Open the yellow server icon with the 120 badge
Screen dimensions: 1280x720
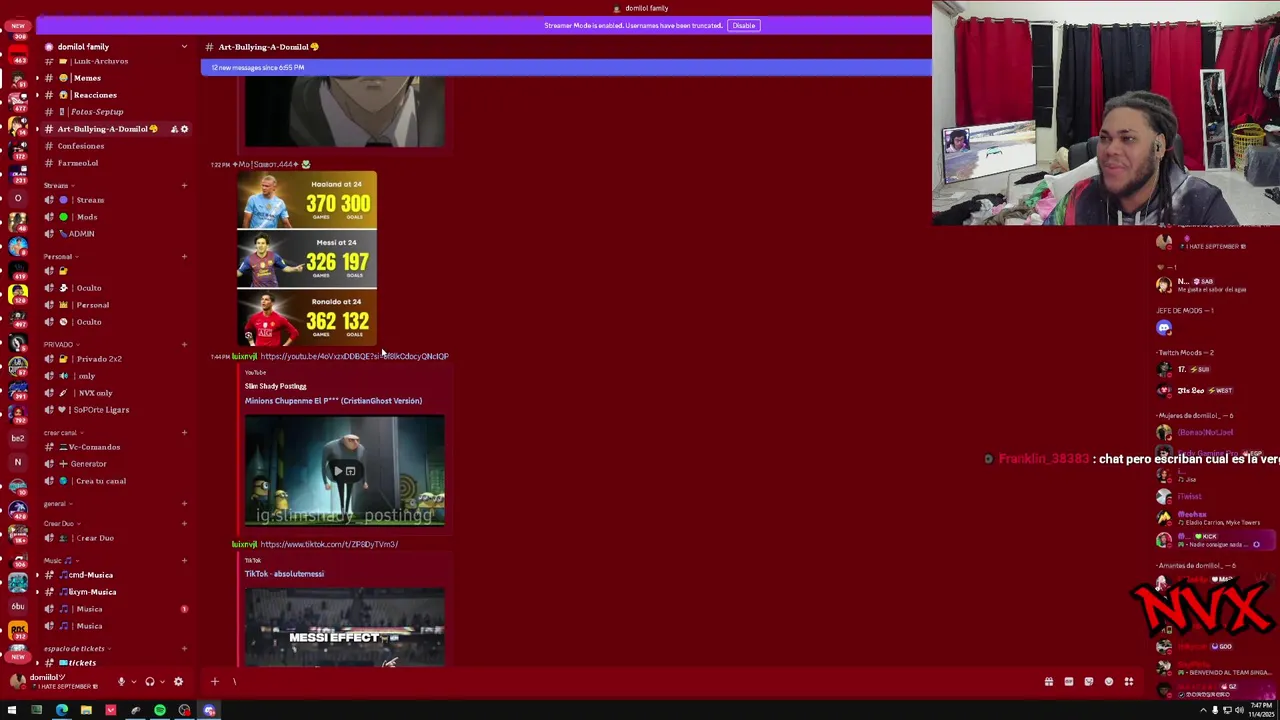pyautogui.click(x=17, y=294)
